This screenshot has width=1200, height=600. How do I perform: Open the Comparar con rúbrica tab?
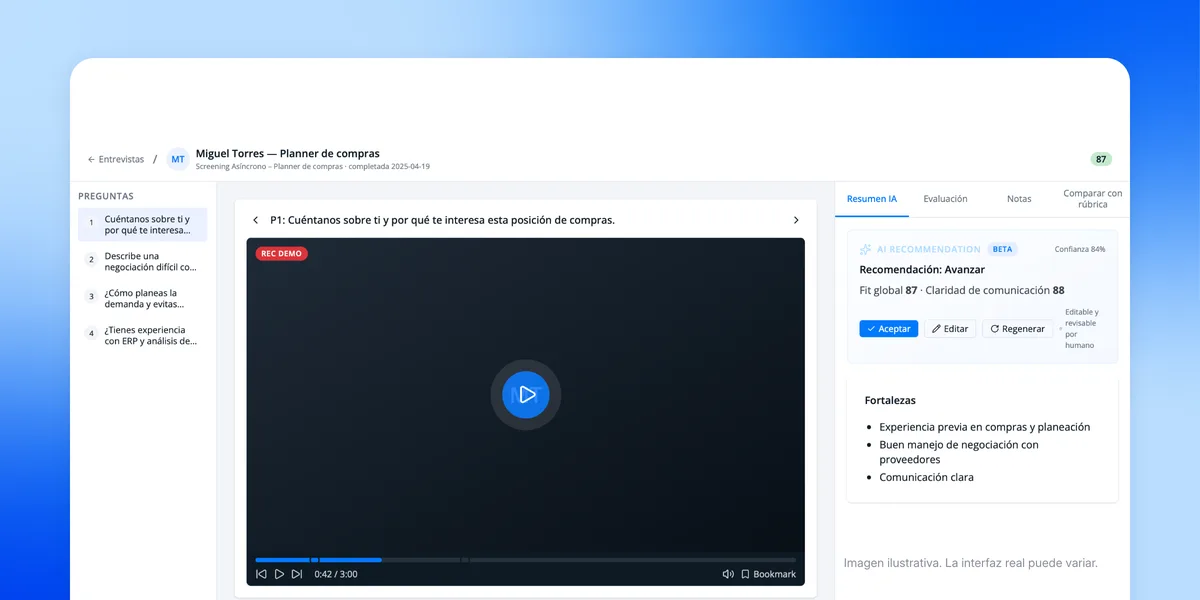[1092, 199]
